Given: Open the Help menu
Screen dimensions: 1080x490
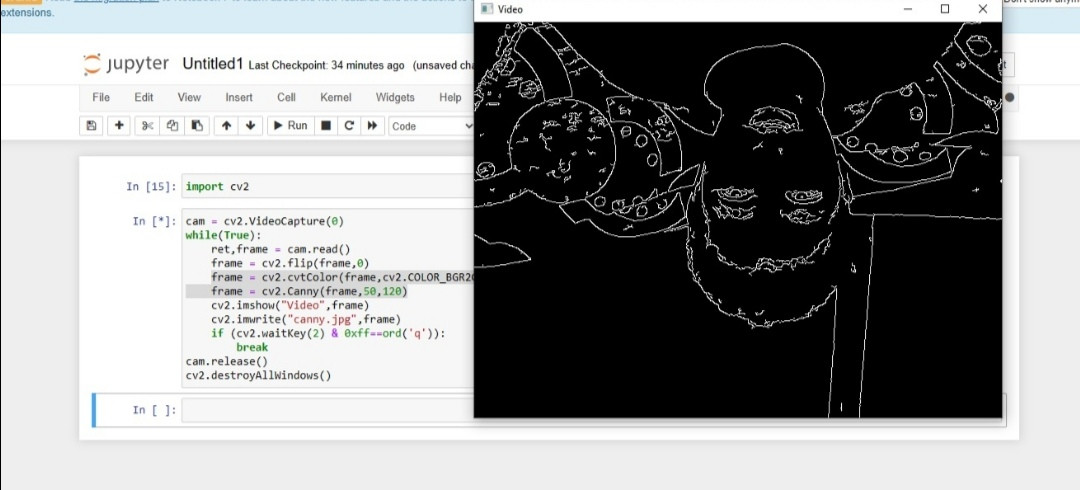Looking at the screenshot, I should point(450,97).
